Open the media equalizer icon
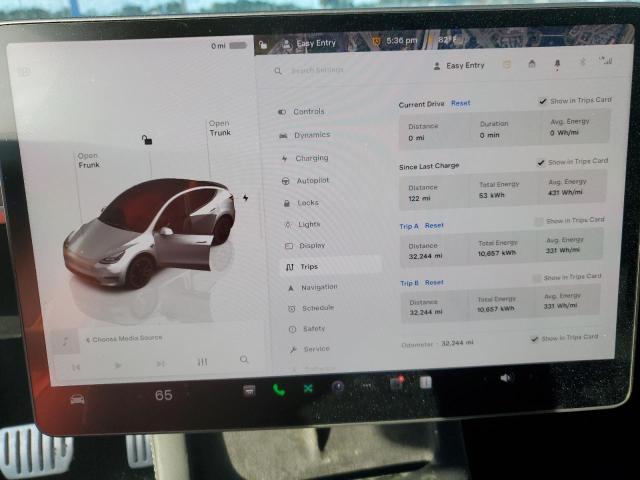 click(202, 362)
